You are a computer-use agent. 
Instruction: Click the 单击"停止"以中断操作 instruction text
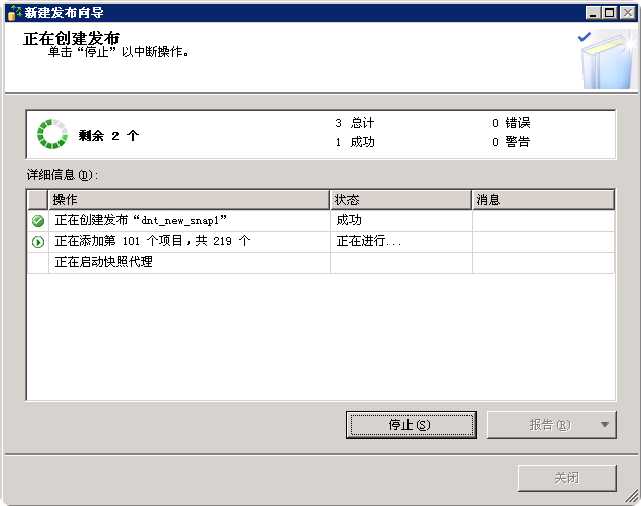pos(118,52)
